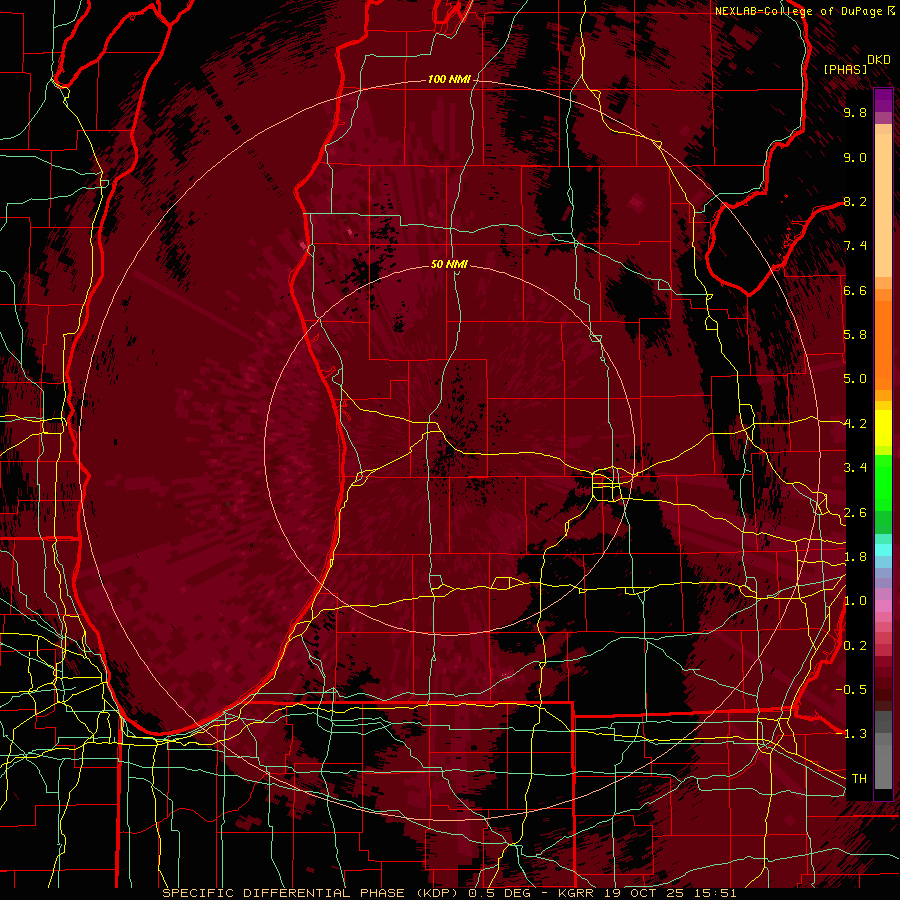Click the 8.2 value on the color scale

coord(855,201)
